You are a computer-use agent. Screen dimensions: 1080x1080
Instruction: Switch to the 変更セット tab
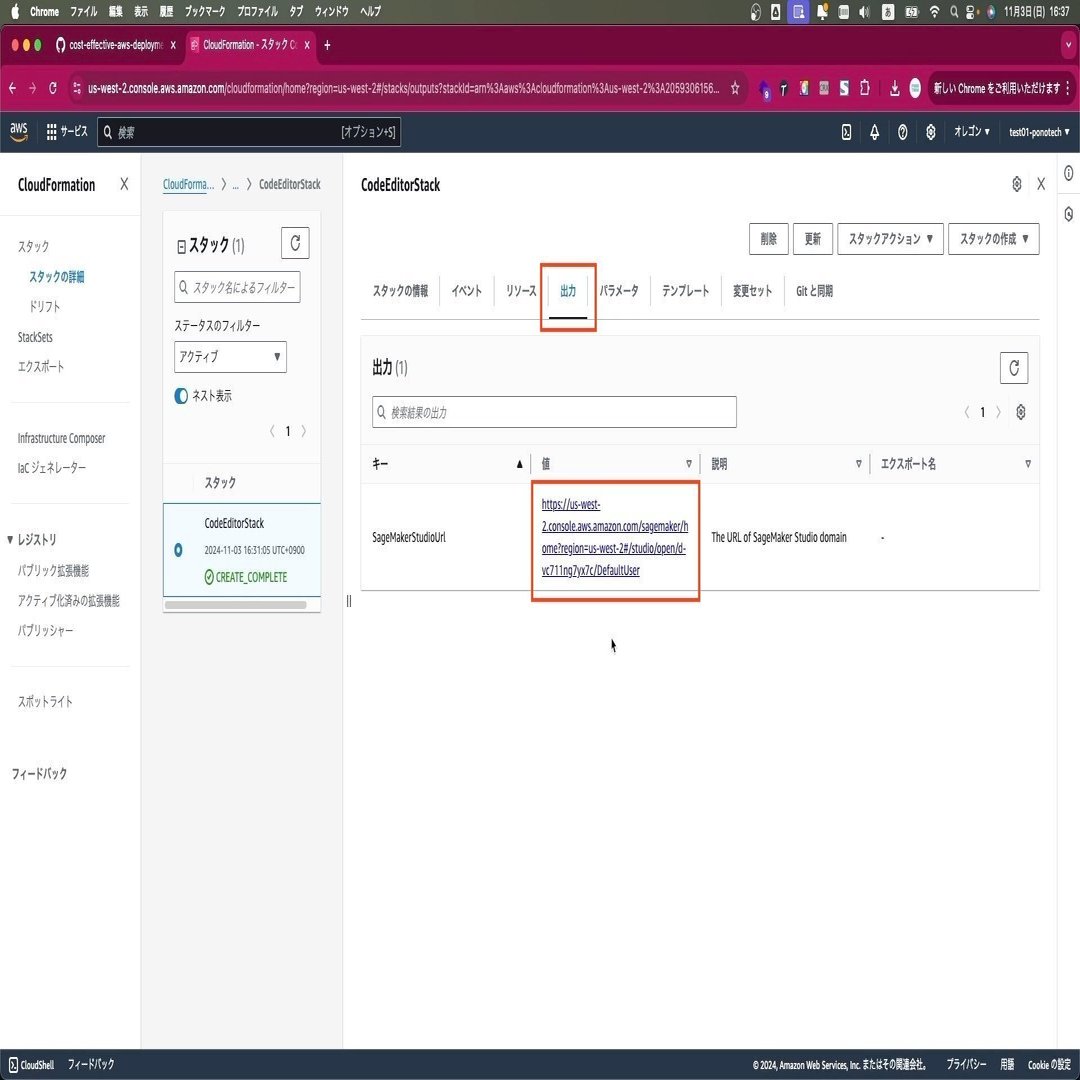pyautogui.click(x=752, y=291)
